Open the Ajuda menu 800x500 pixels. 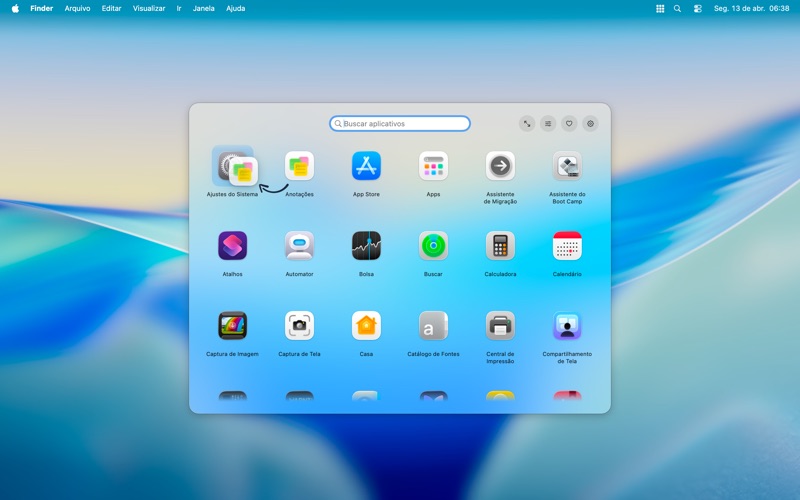pos(236,8)
